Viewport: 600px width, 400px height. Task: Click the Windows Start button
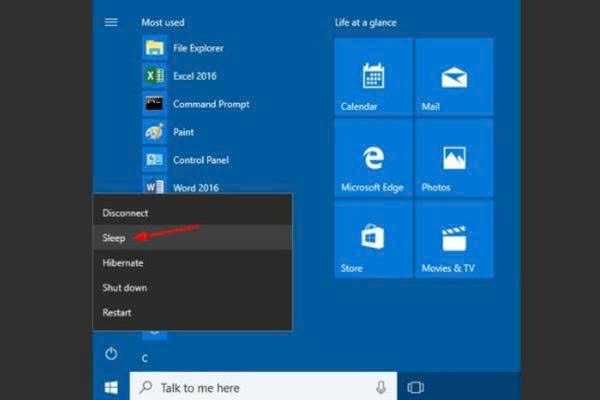[111, 388]
